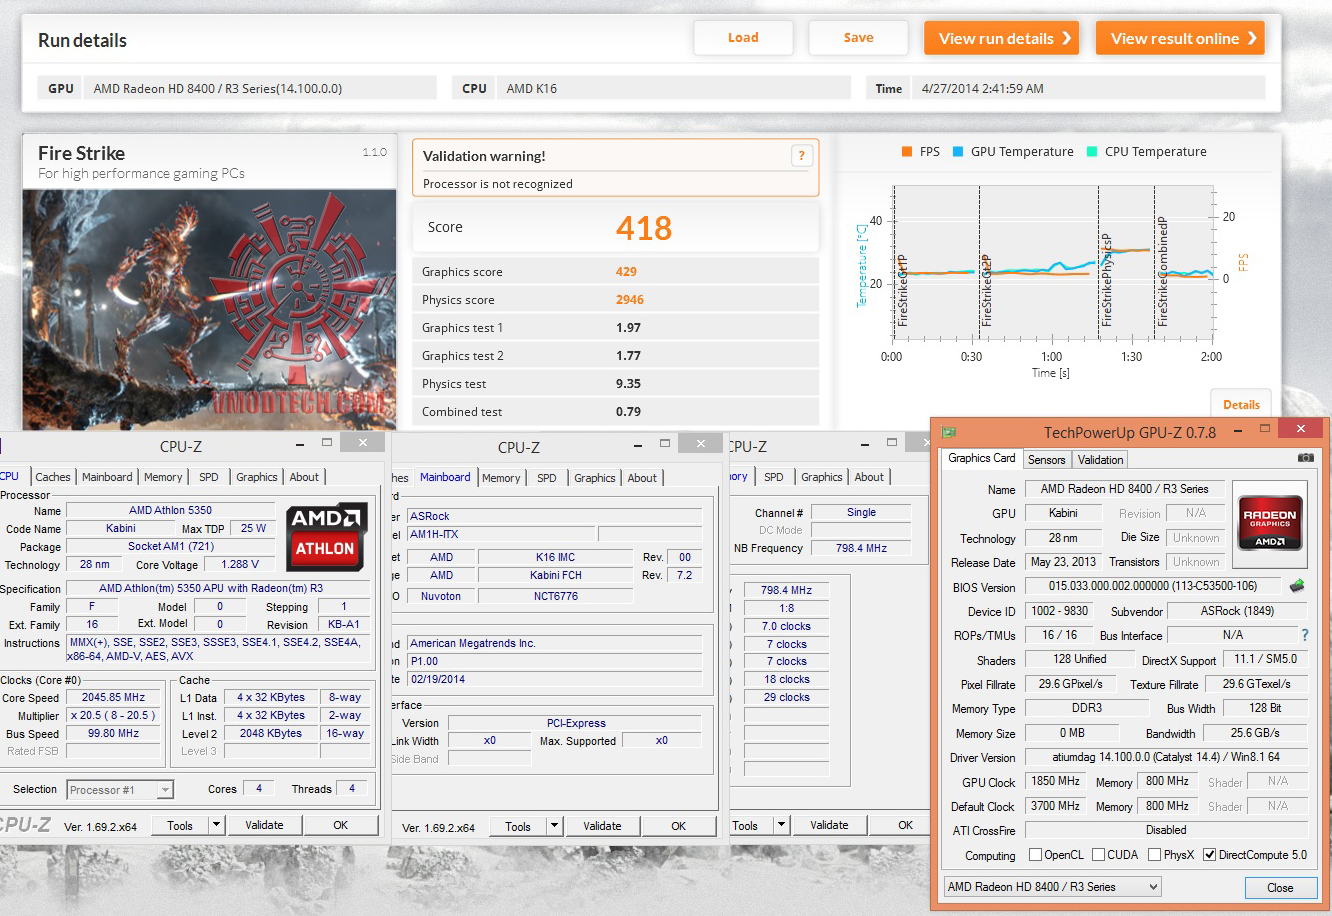
Task: Expand the Tools arrow in the Mainboard CPU-Z window
Action: 554,826
